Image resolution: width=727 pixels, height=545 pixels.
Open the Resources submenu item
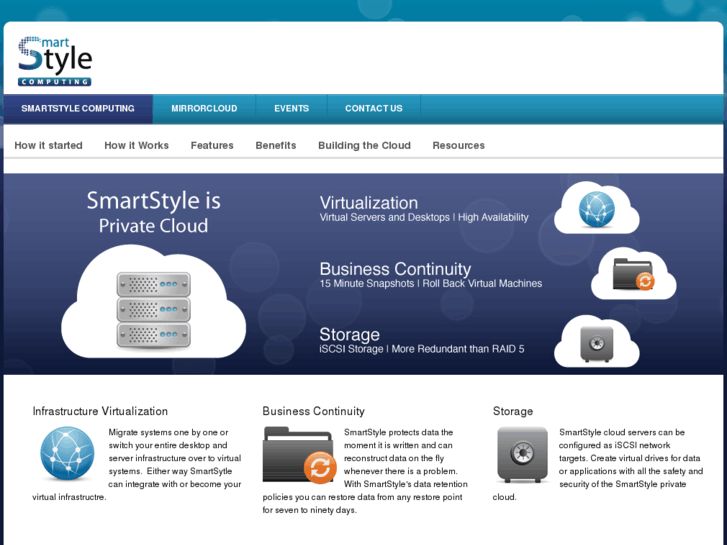pos(459,145)
